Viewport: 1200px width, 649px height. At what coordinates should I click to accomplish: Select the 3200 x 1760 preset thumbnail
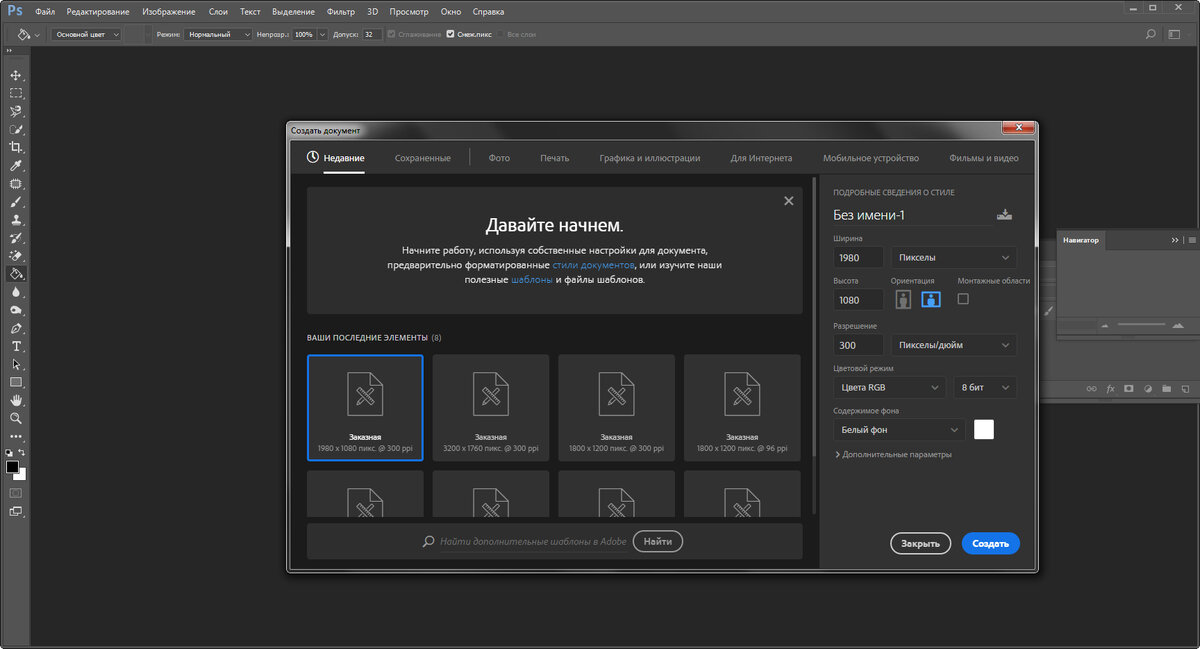click(491, 407)
